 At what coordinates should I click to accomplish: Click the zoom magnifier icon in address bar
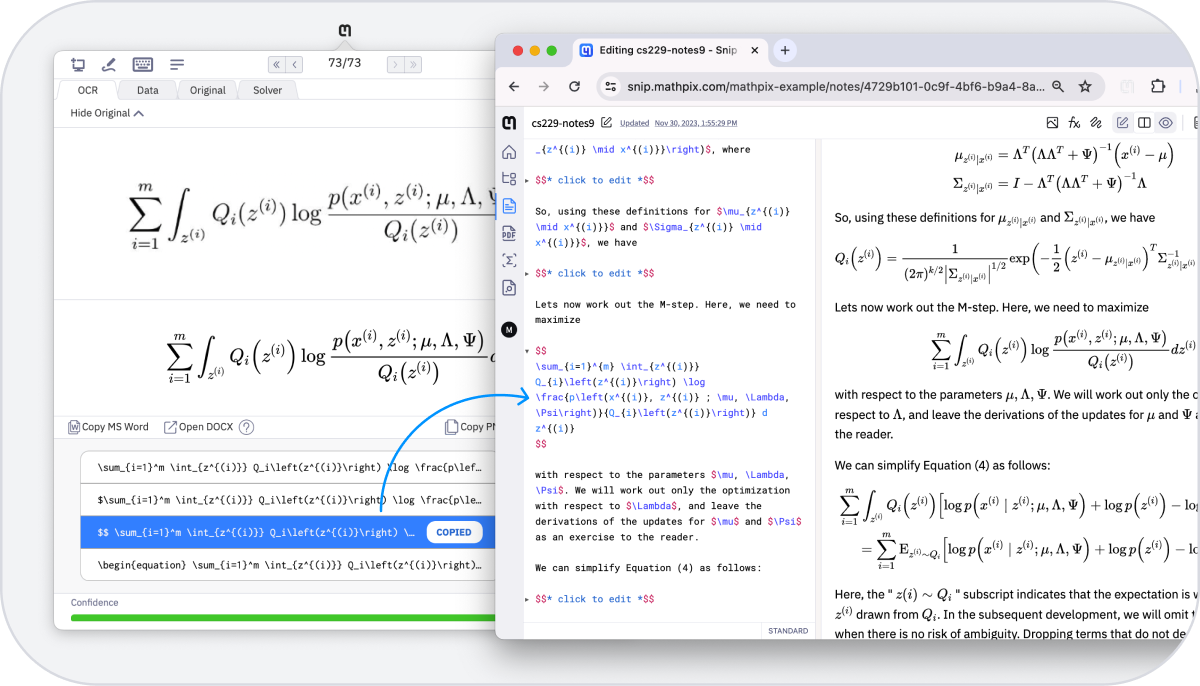pos(1057,87)
